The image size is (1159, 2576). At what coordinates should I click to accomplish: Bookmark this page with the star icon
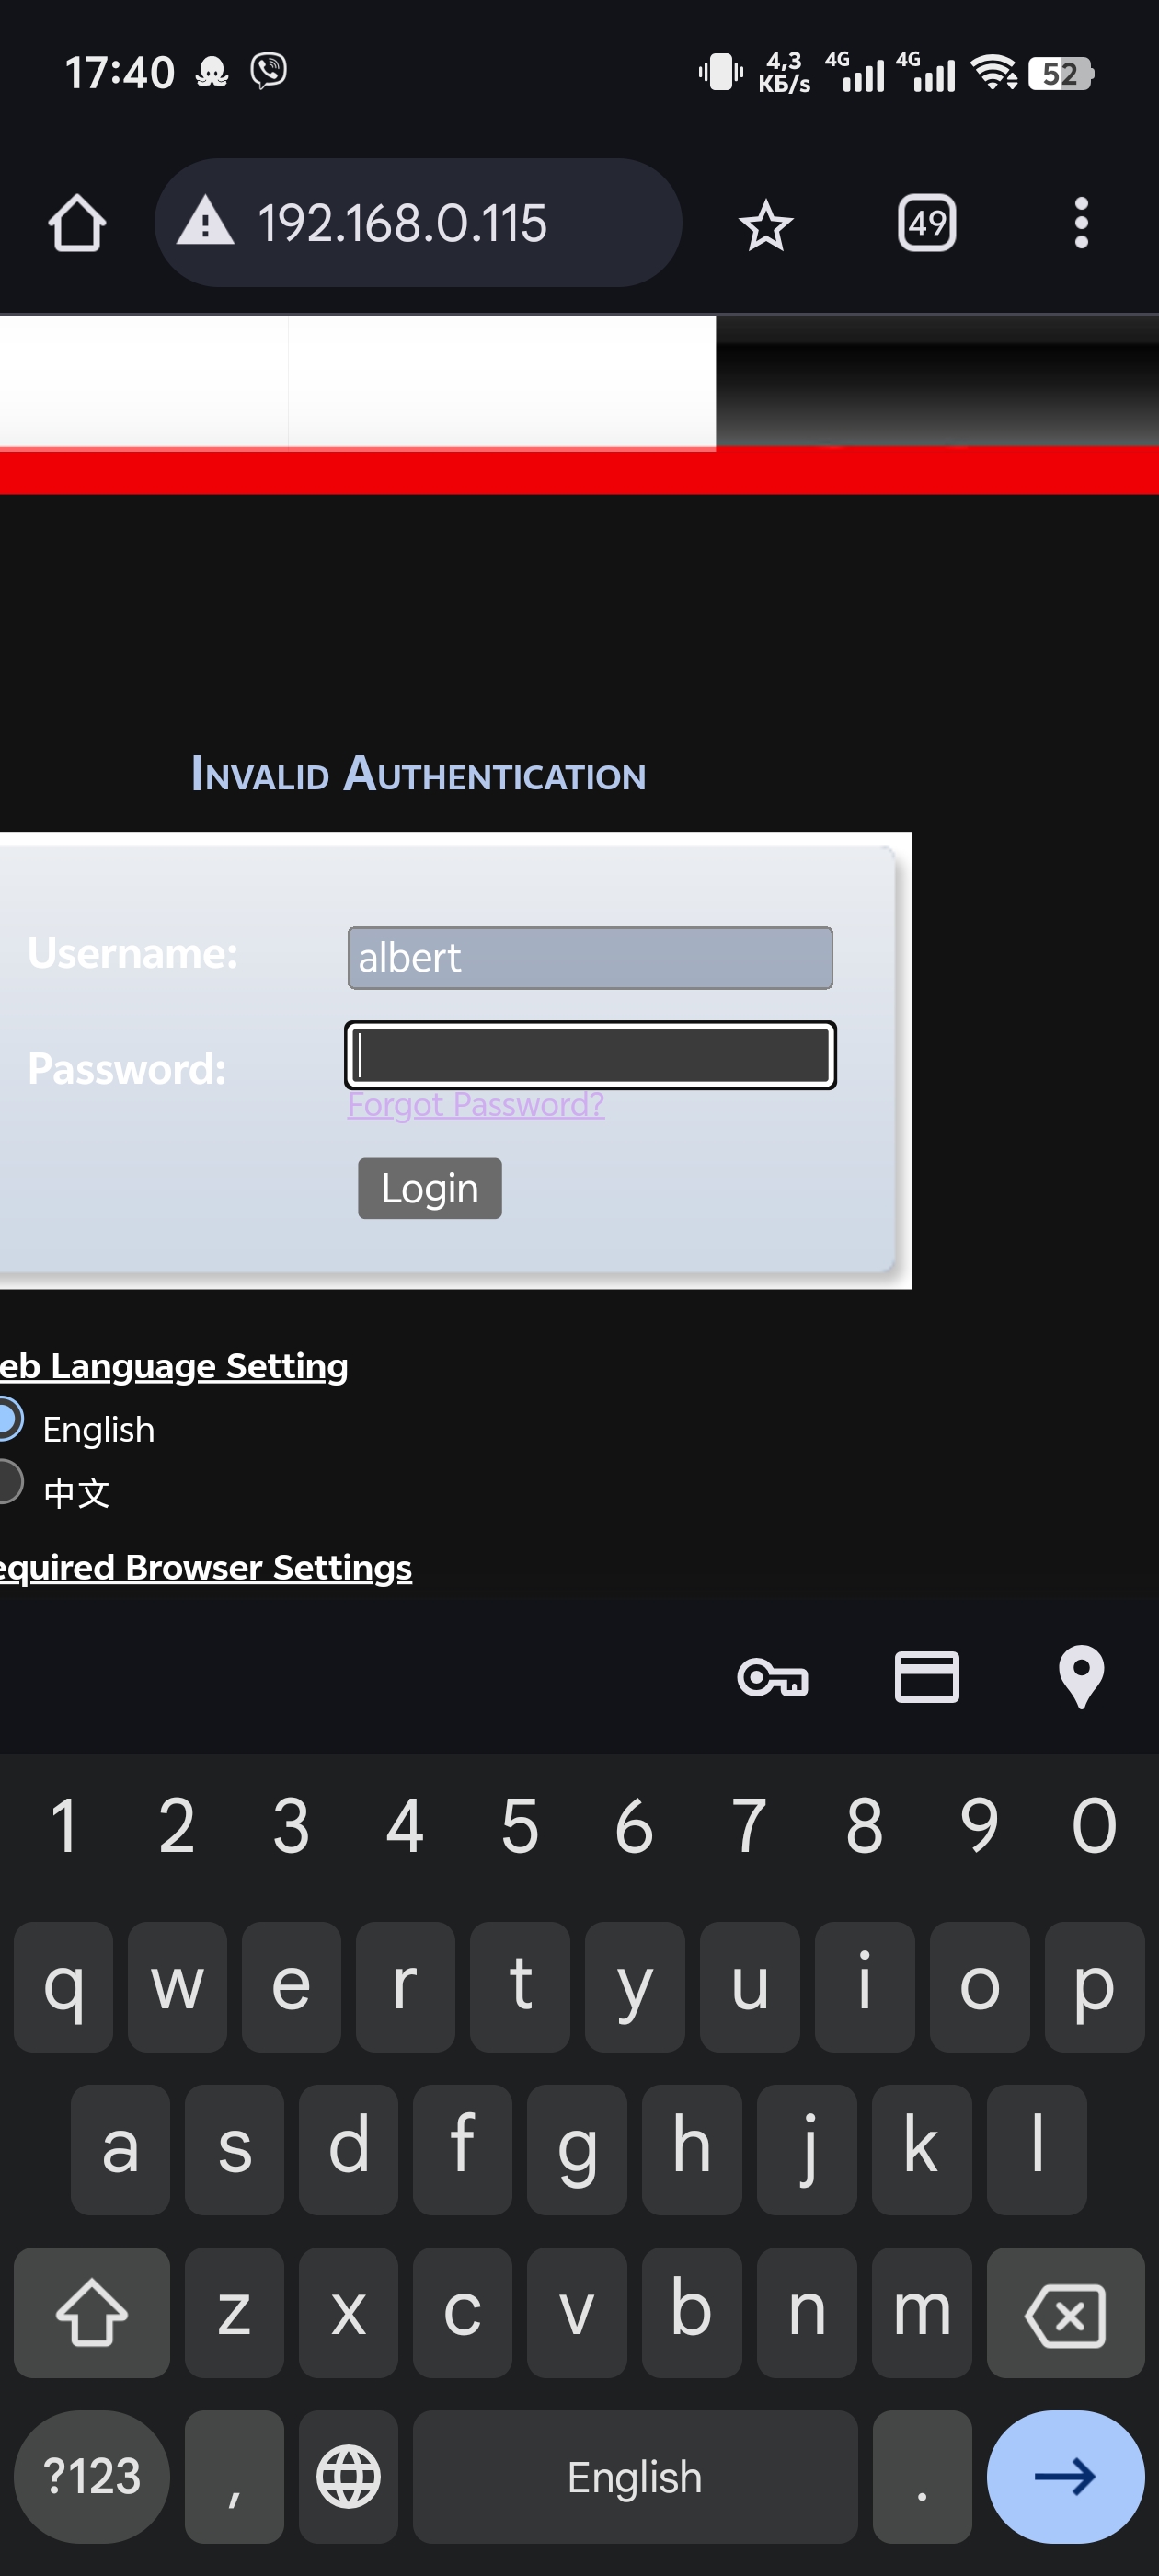[x=766, y=224]
